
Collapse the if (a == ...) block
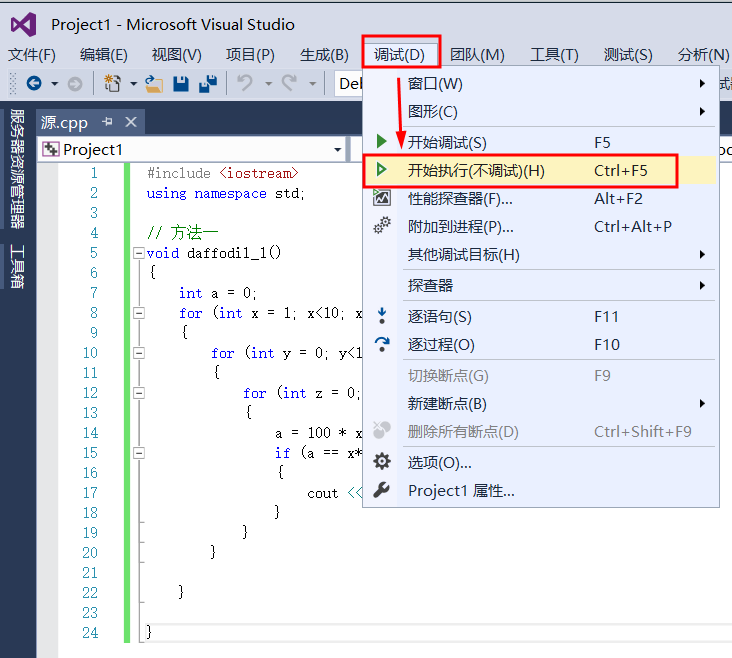pyautogui.click(x=139, y=453)
